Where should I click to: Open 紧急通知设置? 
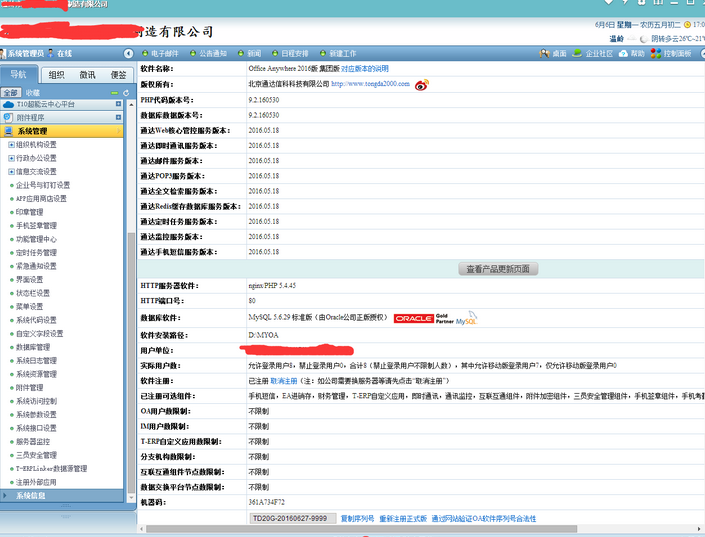pos(36,266)
